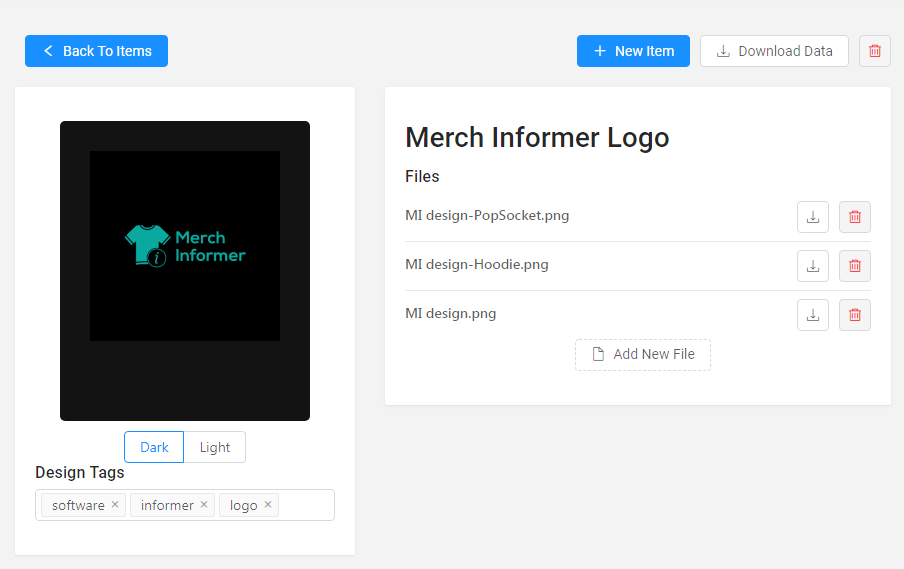Screen dimensions: 904x569
Task: Focus the Design Tags input field
Action: [x=306, y=505]
